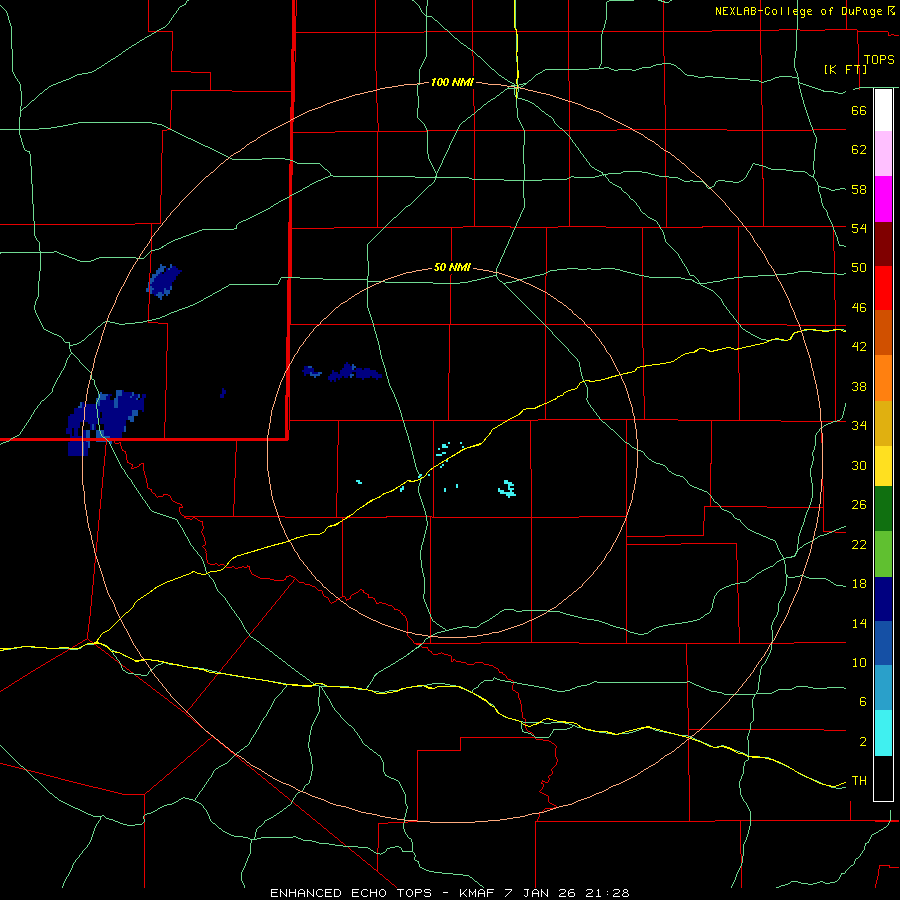Click the legend value 38
The width and height of the screenshot is (900, 900).
point(859,386)
